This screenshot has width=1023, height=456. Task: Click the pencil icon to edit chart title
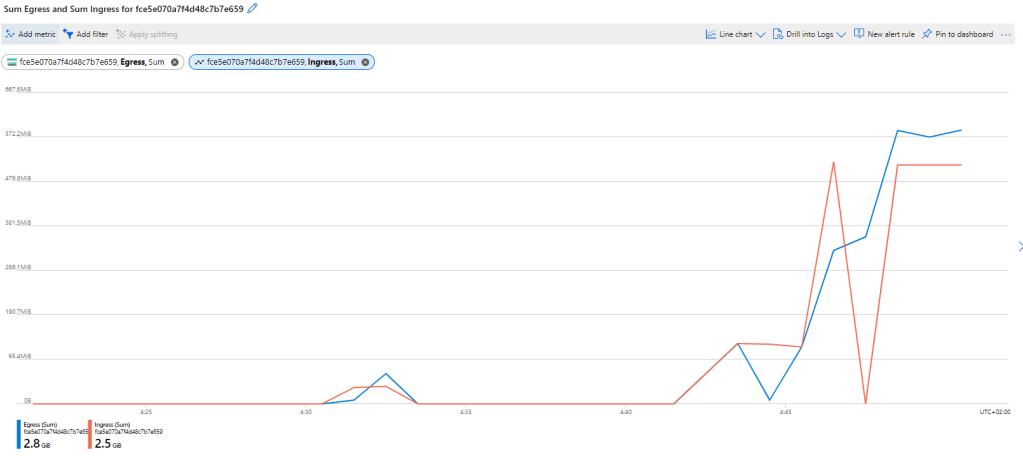(x=252, y=8)
